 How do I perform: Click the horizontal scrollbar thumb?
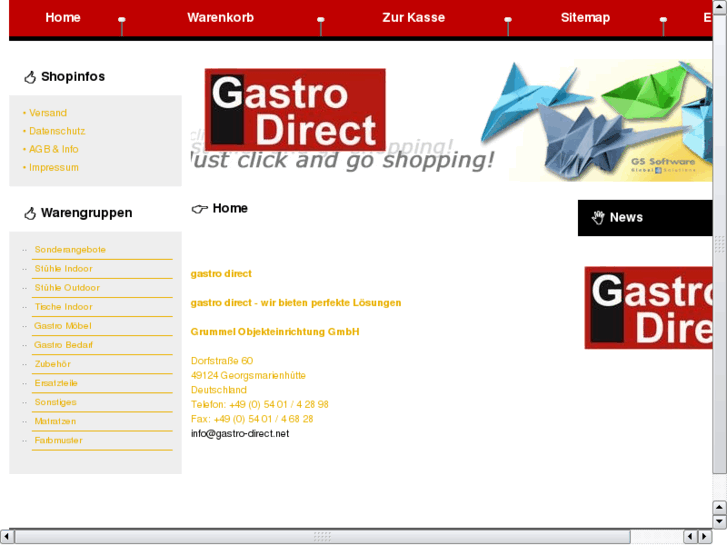(322, 536)
